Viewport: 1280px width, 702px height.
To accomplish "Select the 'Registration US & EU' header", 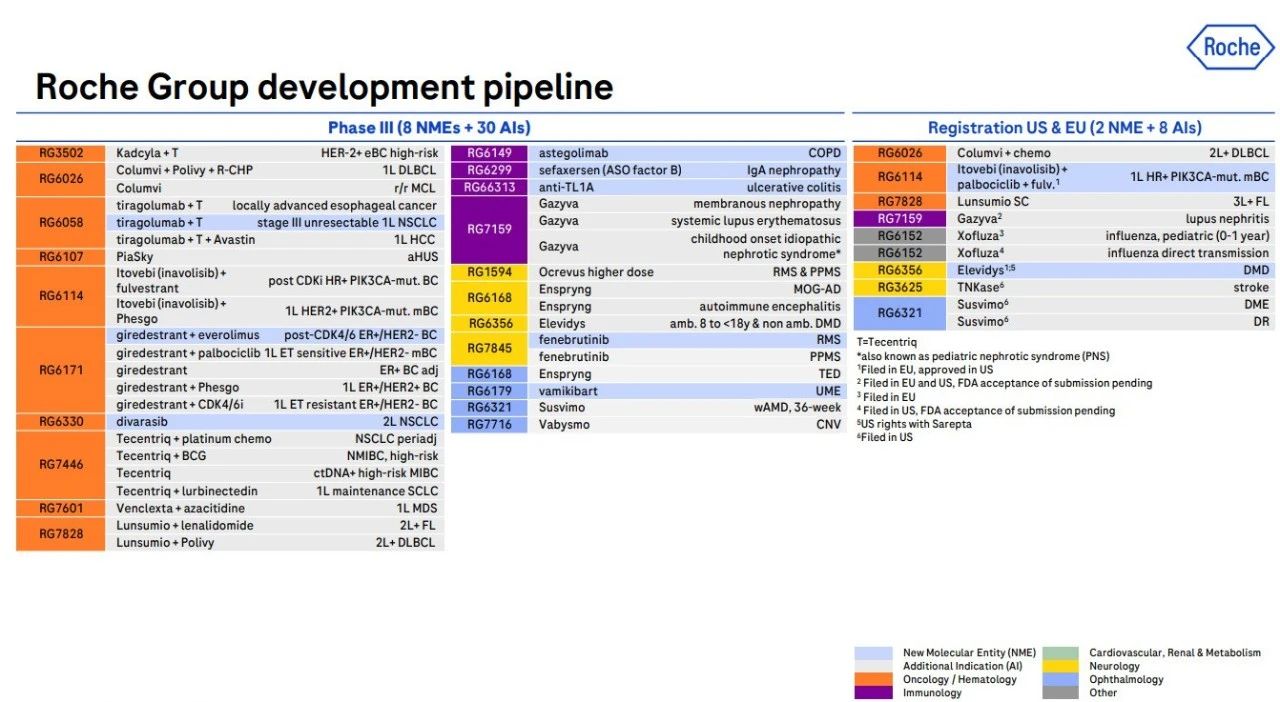I will point(1064,128).
